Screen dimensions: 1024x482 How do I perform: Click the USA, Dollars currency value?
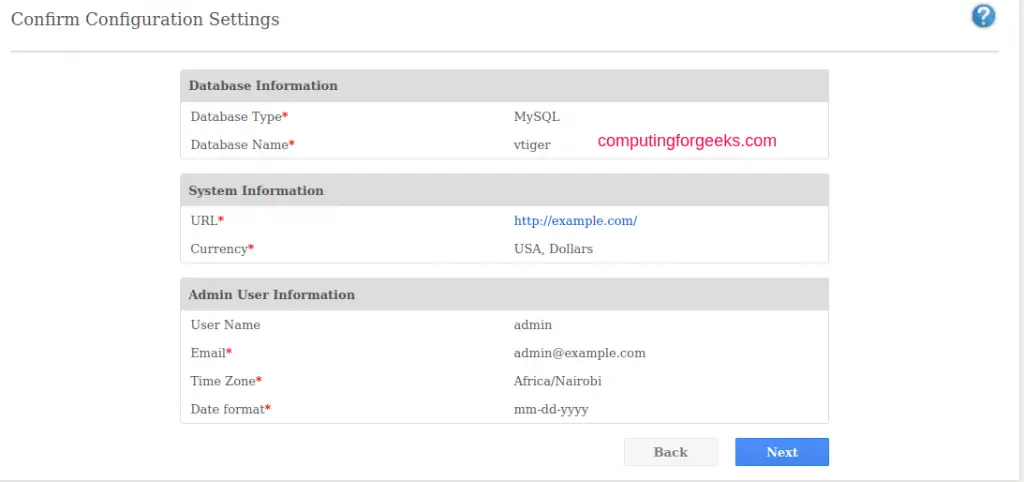click(553, 249)
